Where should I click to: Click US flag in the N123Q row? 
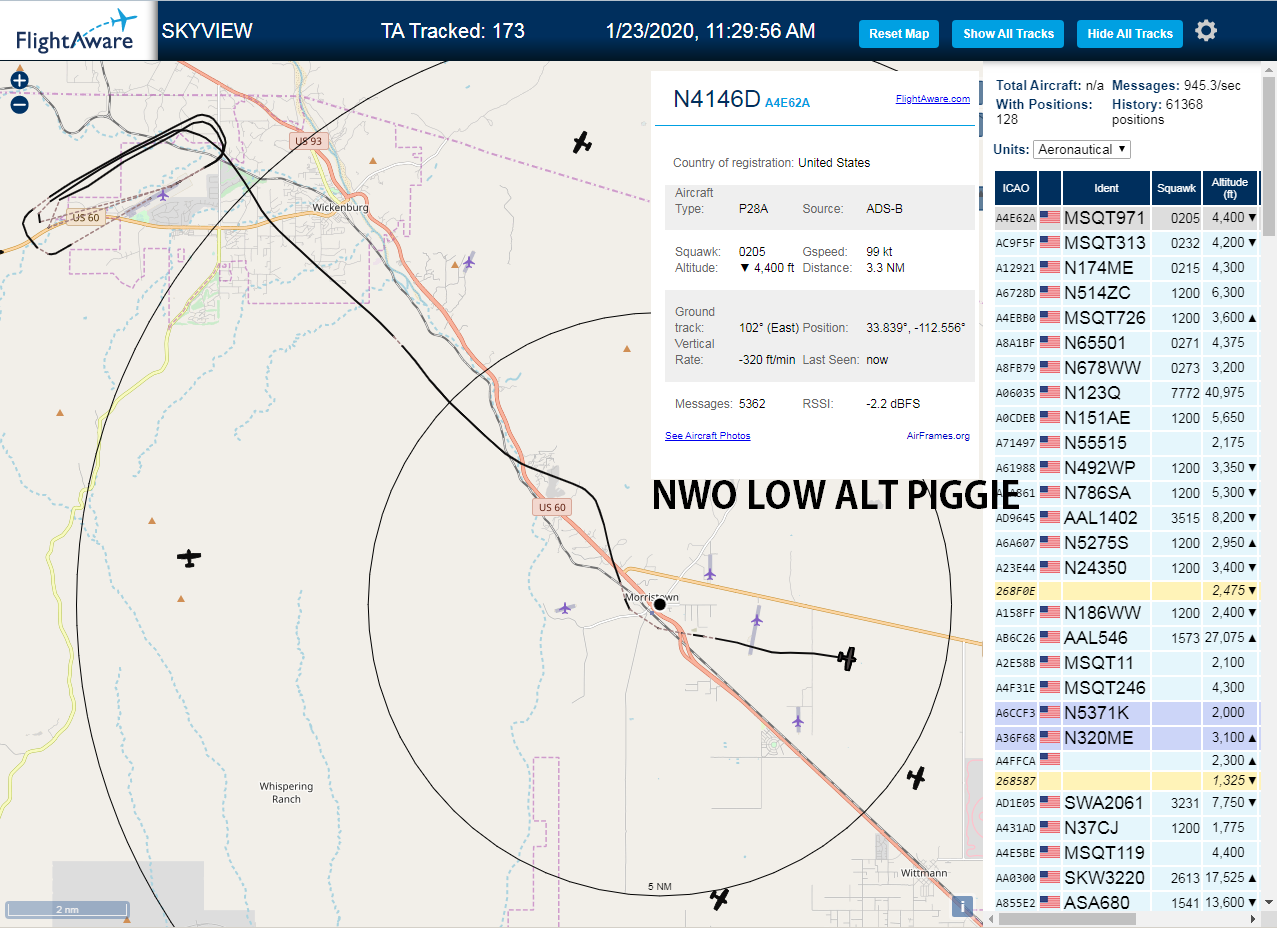pos(1050,393)
